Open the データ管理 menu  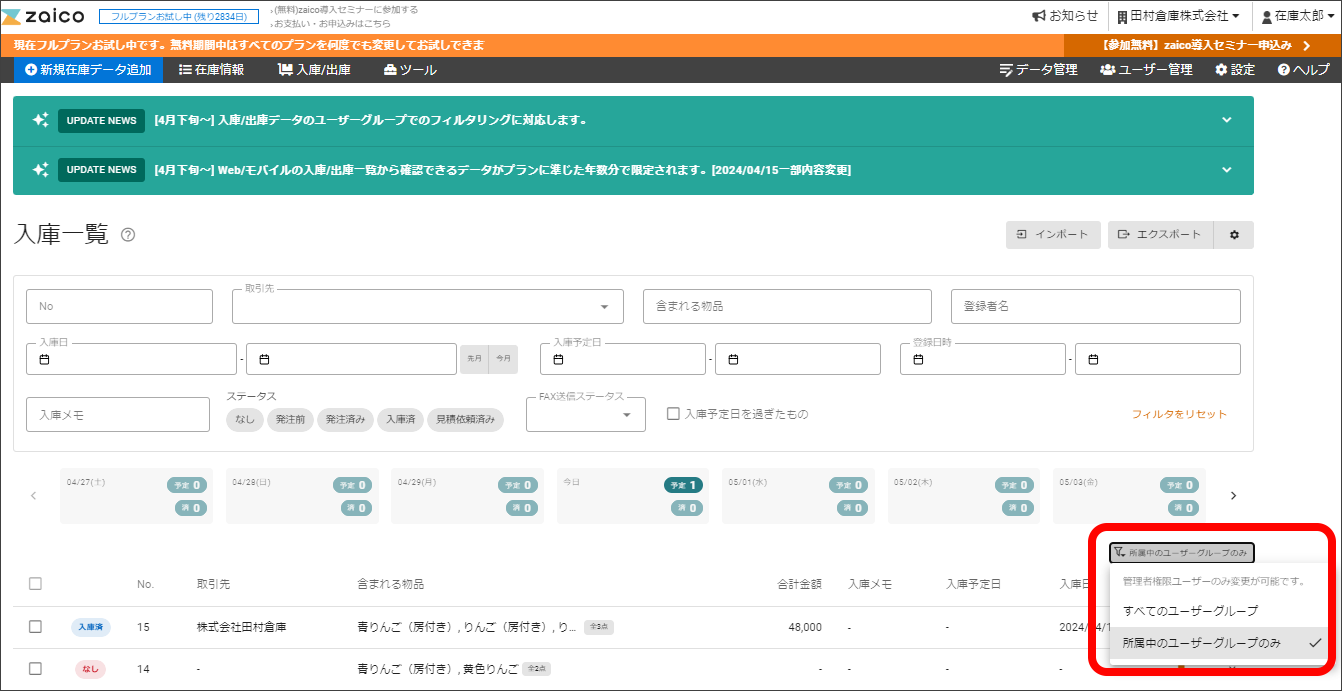coord(1038,70)
